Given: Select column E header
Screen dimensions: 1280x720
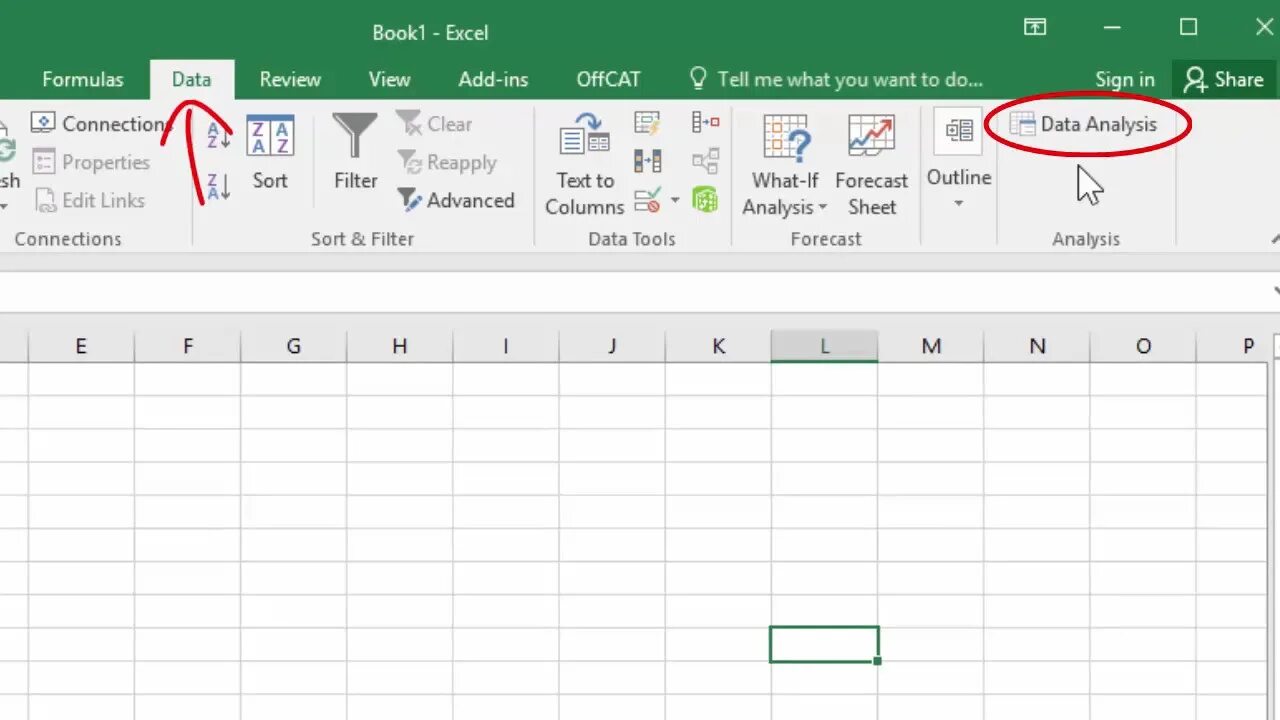Looking at the screenshot, I should (x=81, y=347).
